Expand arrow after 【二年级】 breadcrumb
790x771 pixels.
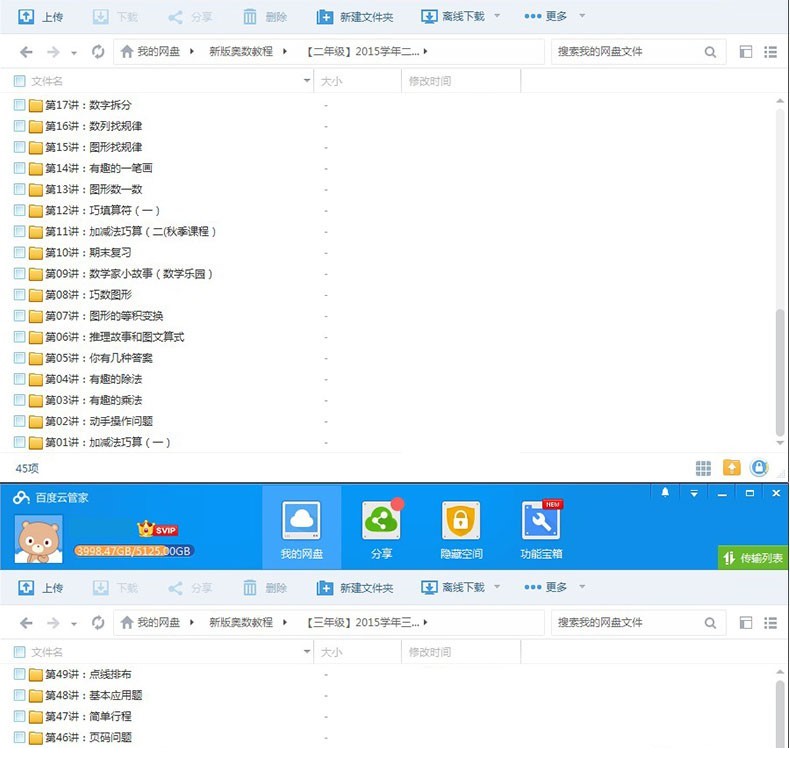[425, 51]
